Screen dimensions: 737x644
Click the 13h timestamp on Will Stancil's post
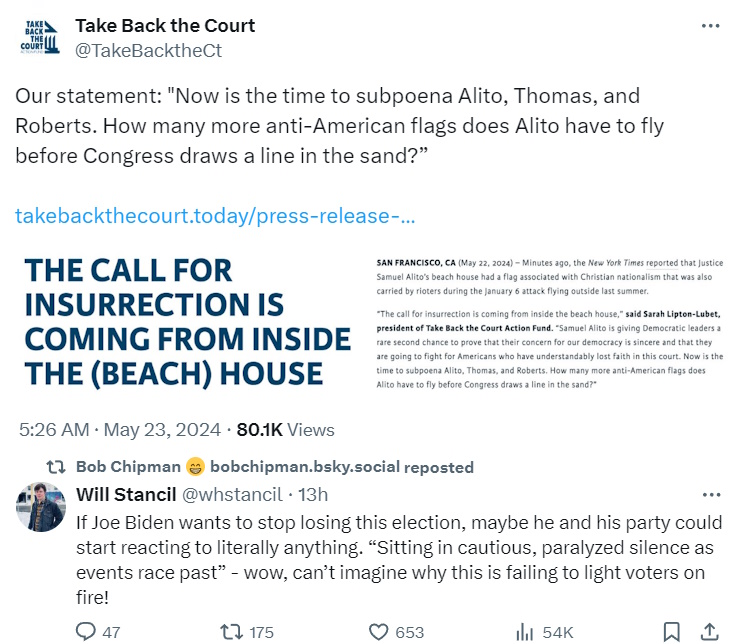click(313, 494)
